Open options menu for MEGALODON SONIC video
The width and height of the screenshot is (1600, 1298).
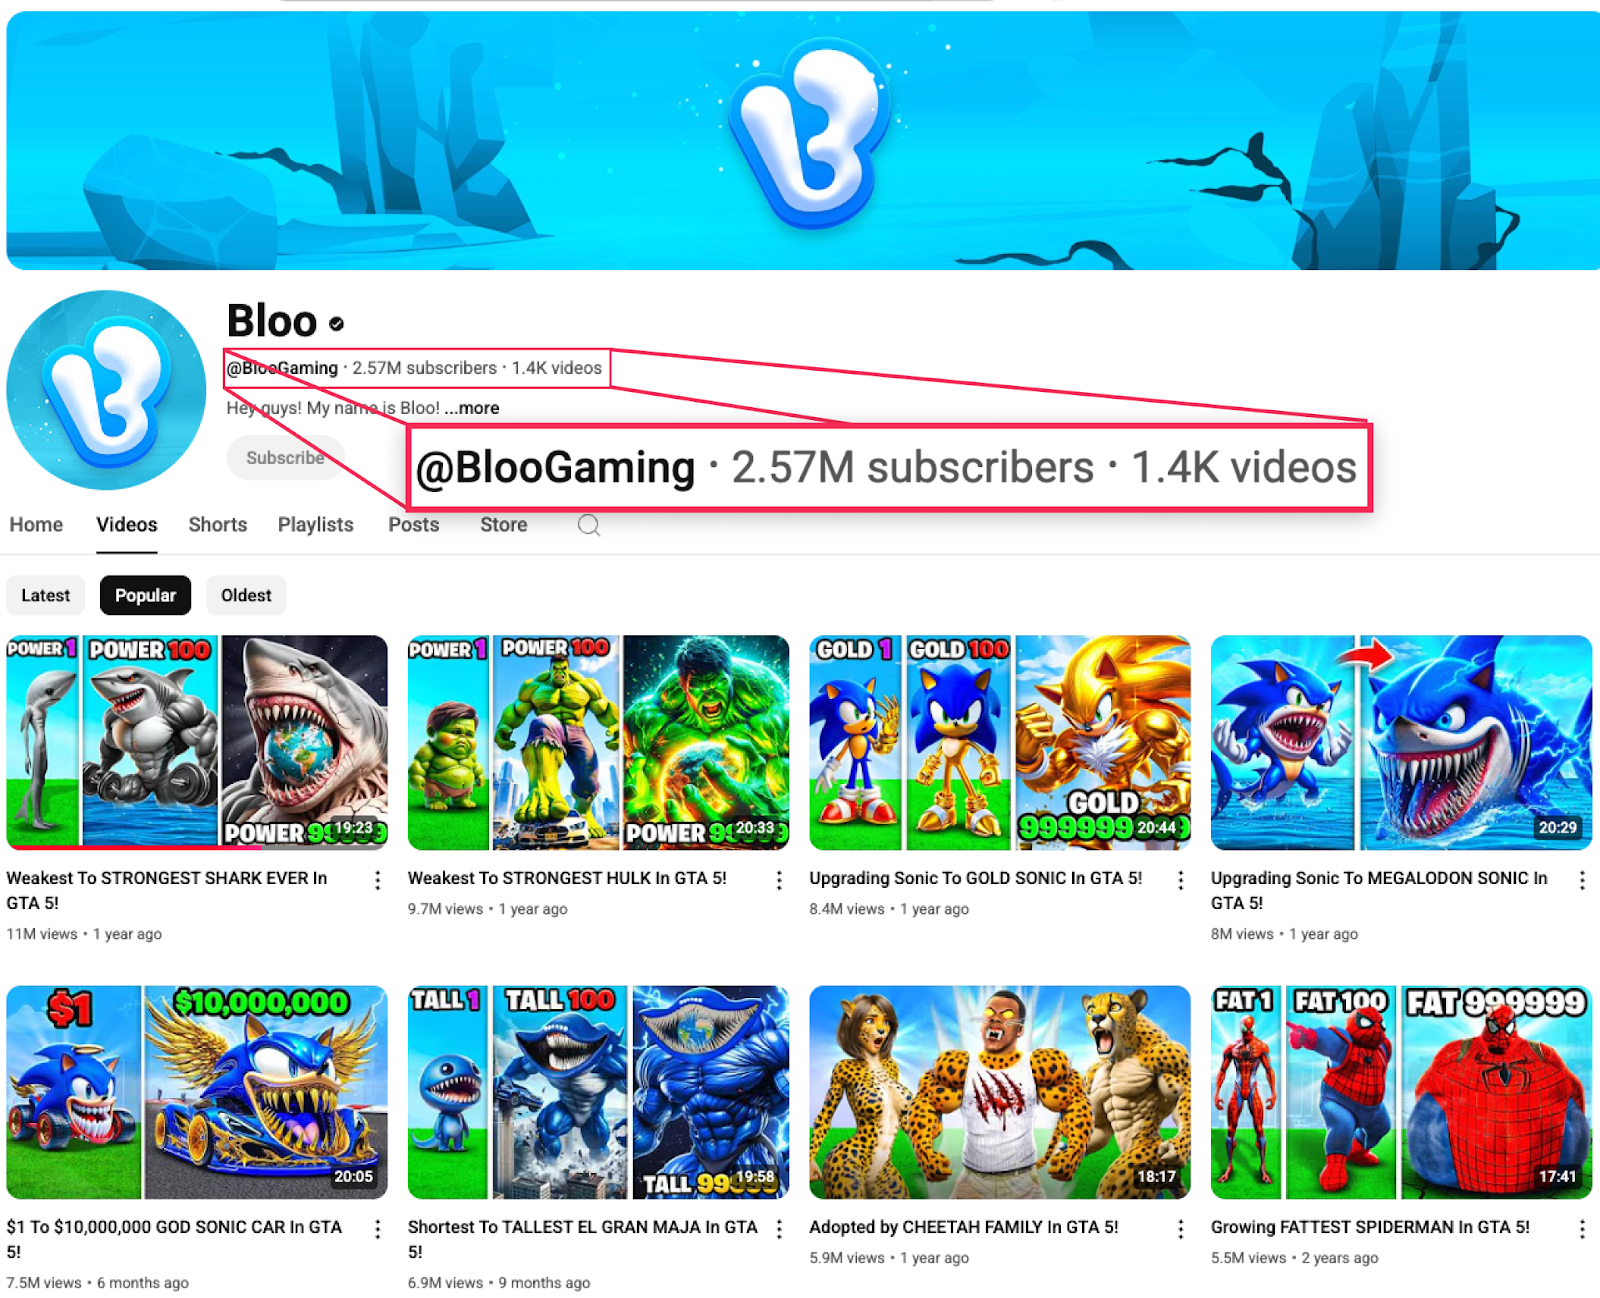pyautogui.click(x=1582, y=880)
